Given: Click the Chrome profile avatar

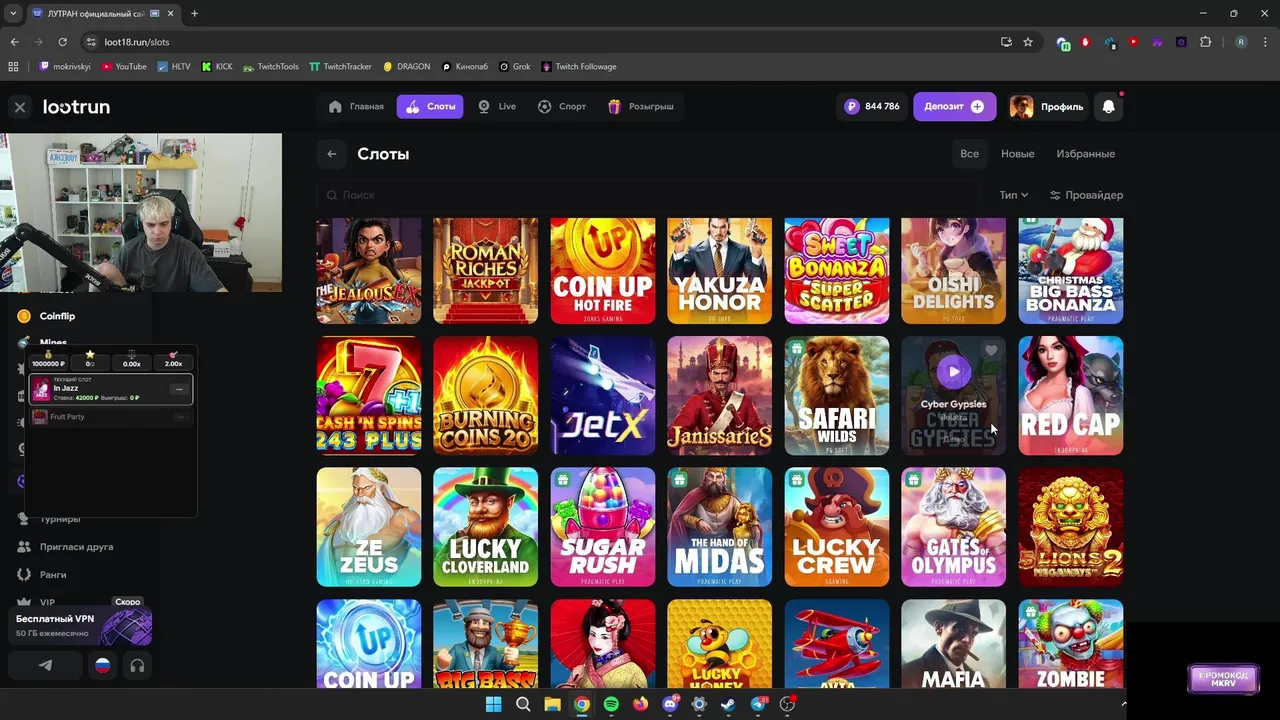Looking at the screenshot, I should tap(1241, 42).
